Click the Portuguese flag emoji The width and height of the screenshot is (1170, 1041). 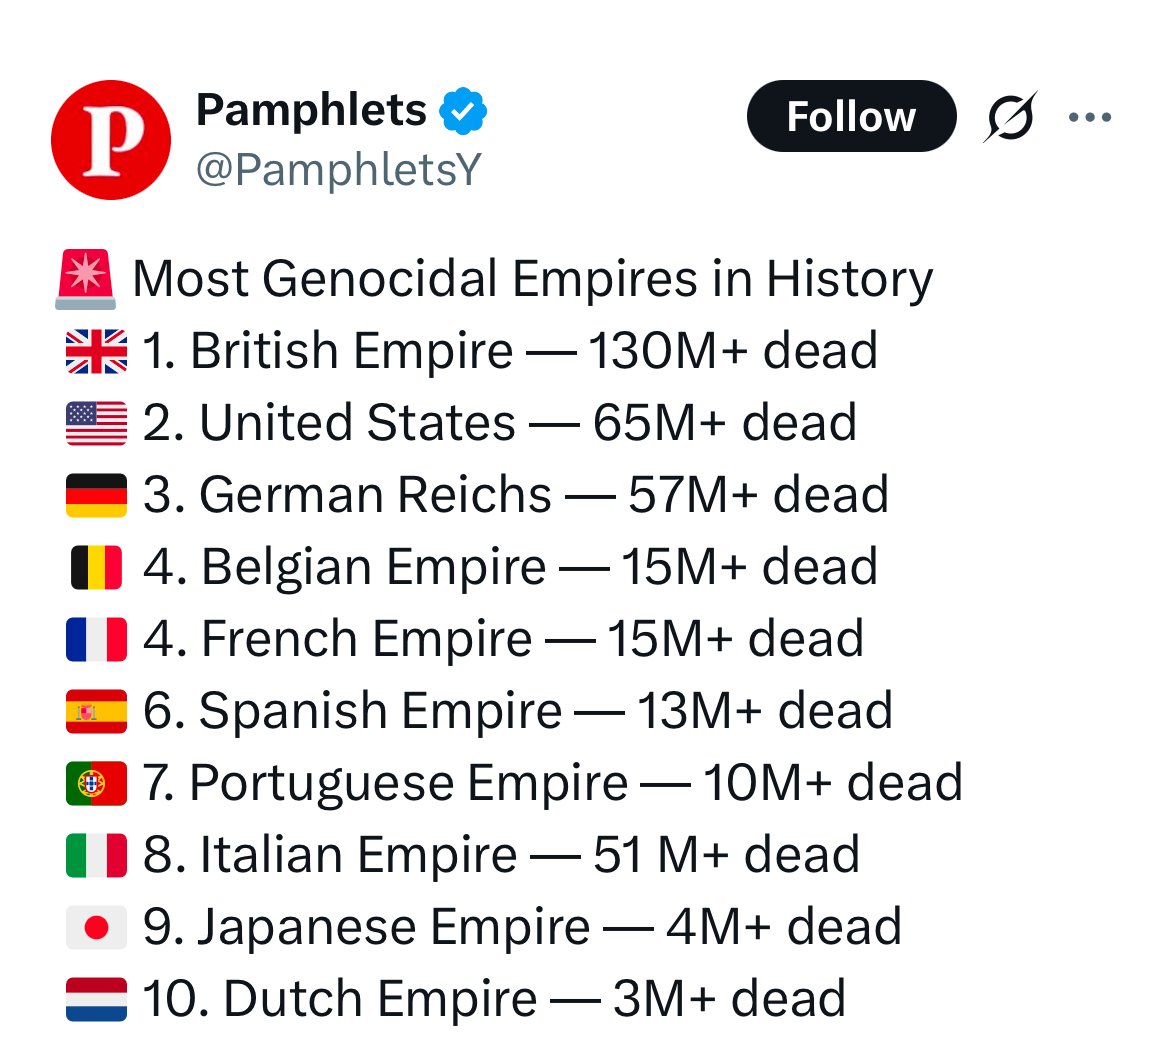[96, 784]
